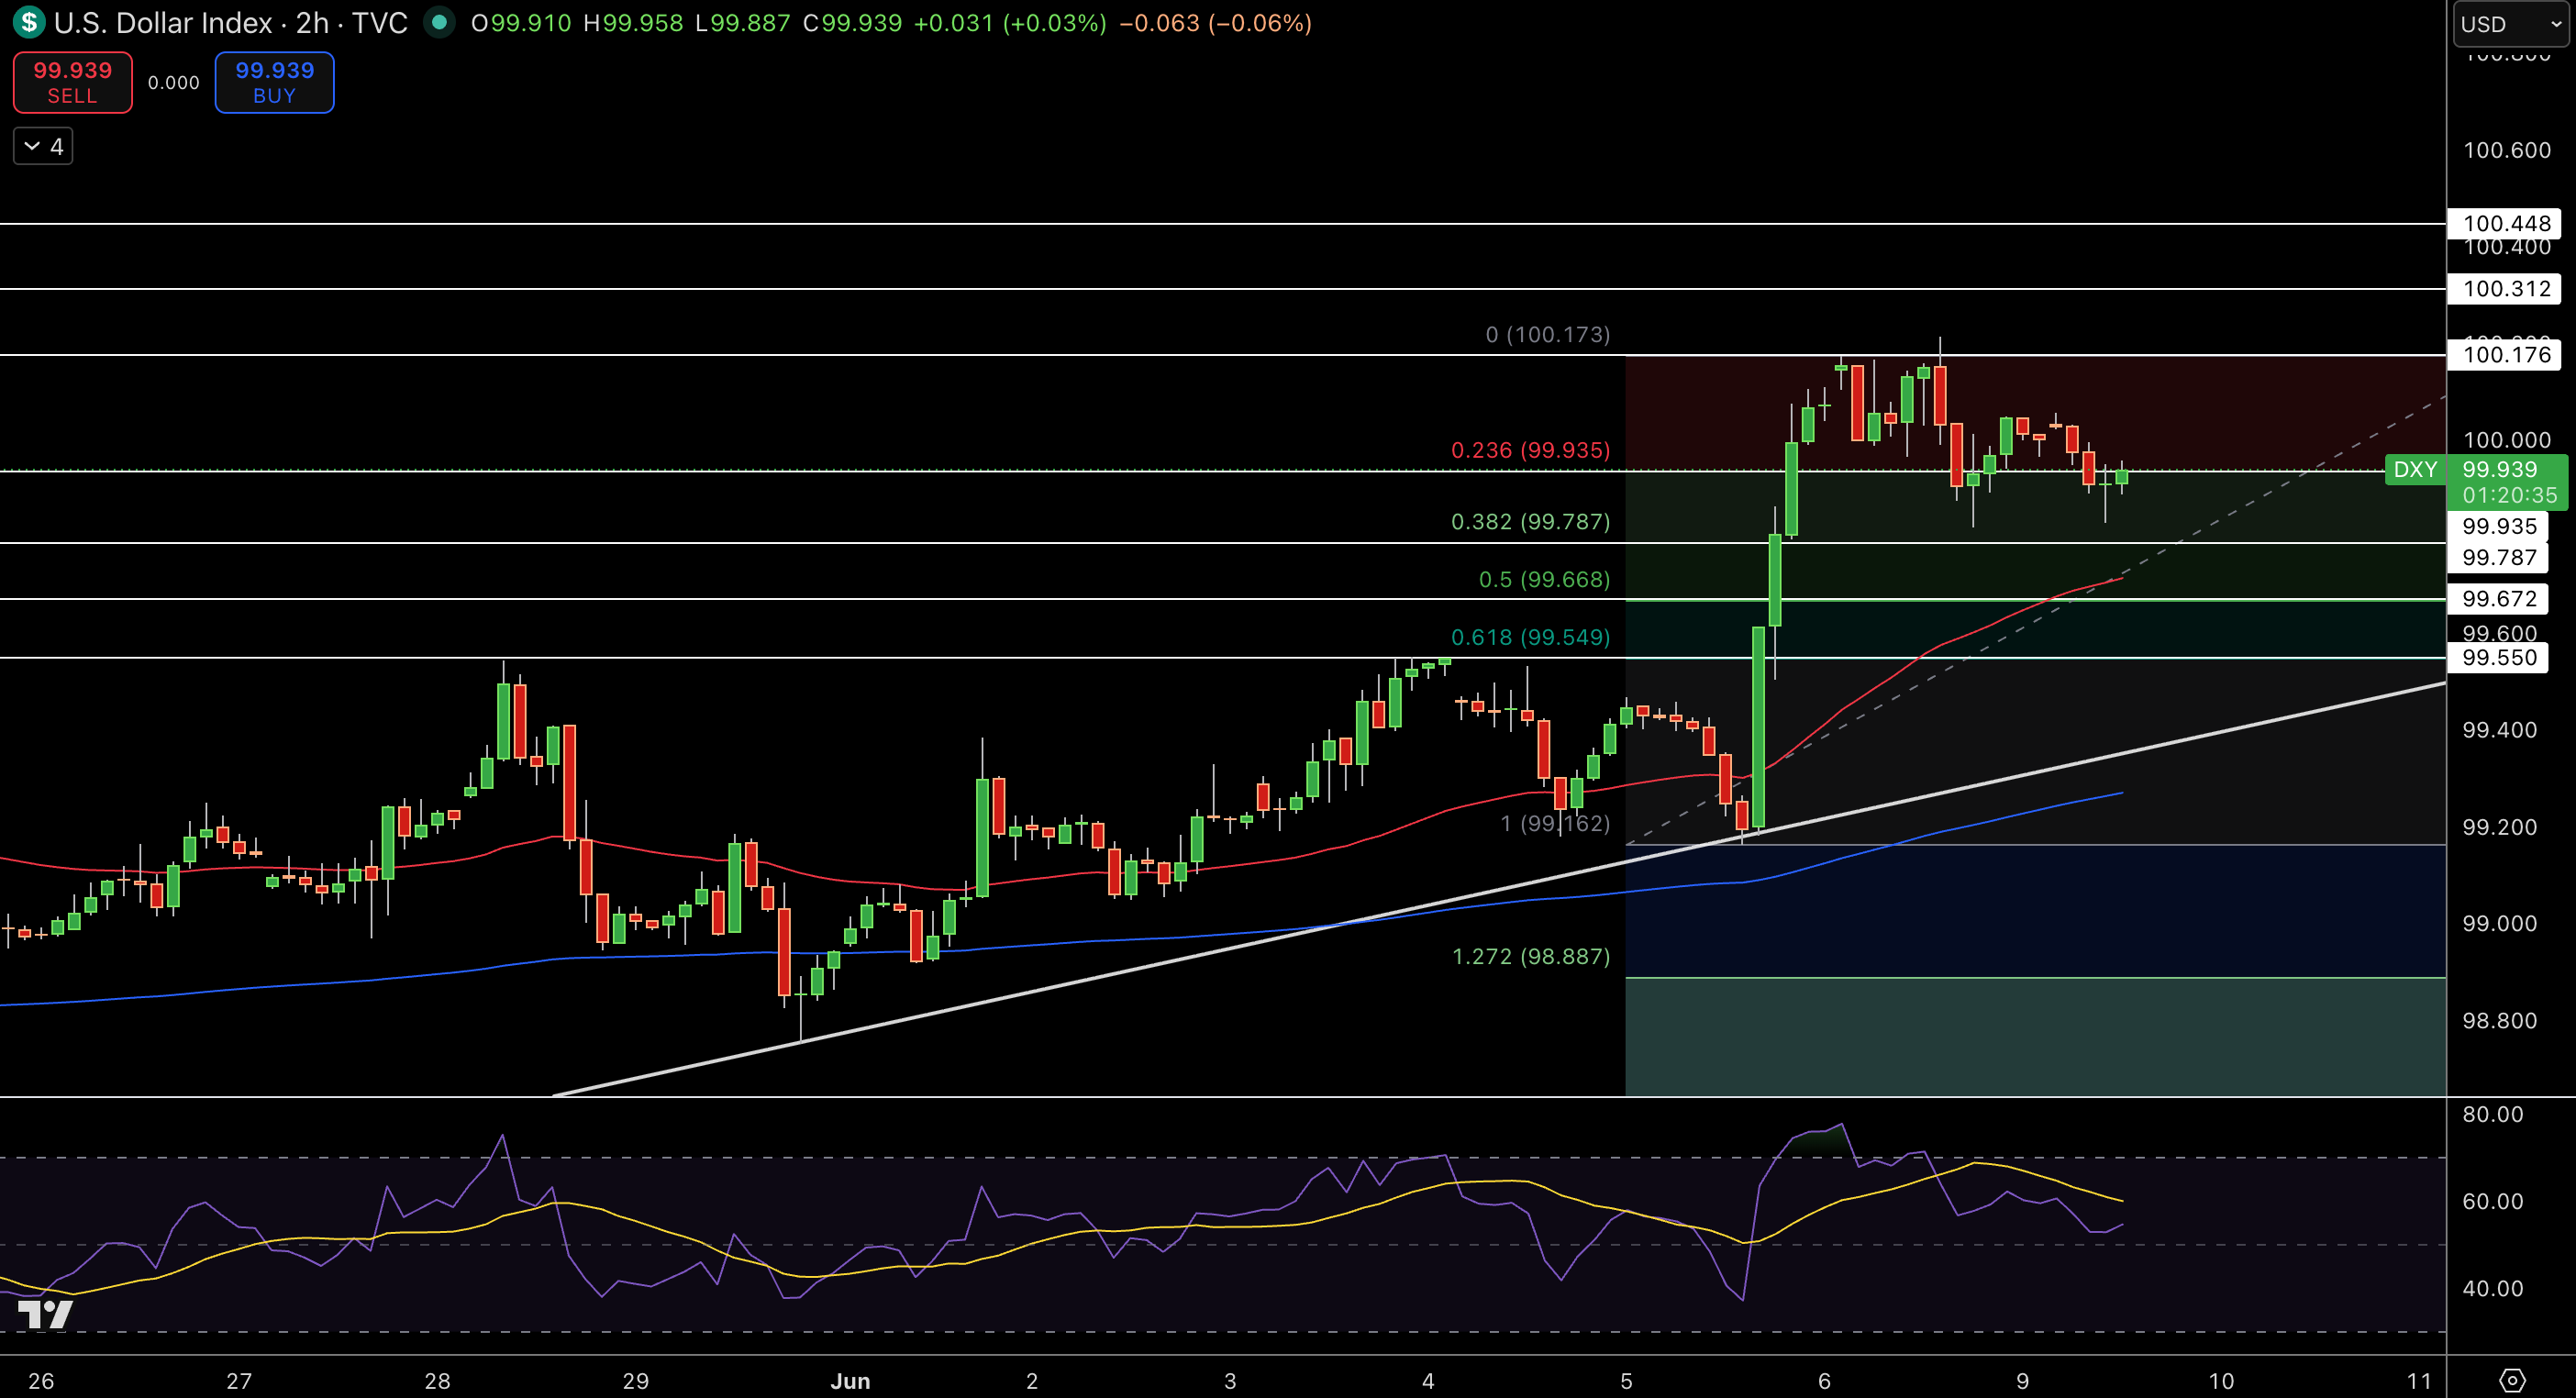Open chart settings gear icon

coord(2511,1381)
